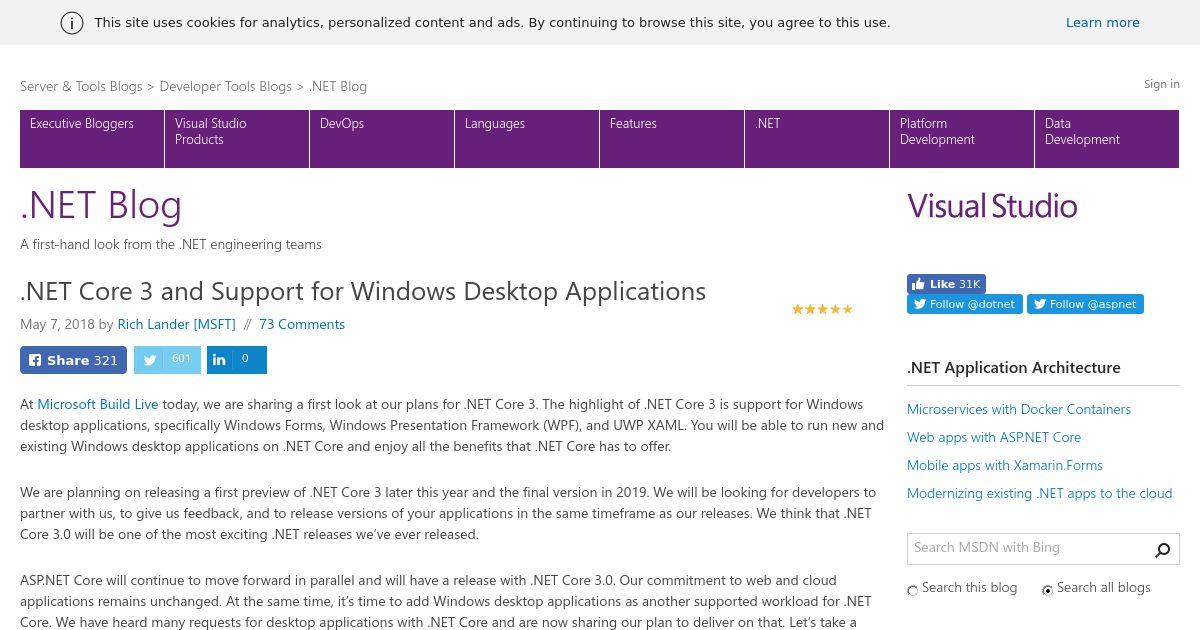Click the cookie notice info icon
Image resolution: width=1200 pixels, height=630 pixels.
[x=72, y=23]
